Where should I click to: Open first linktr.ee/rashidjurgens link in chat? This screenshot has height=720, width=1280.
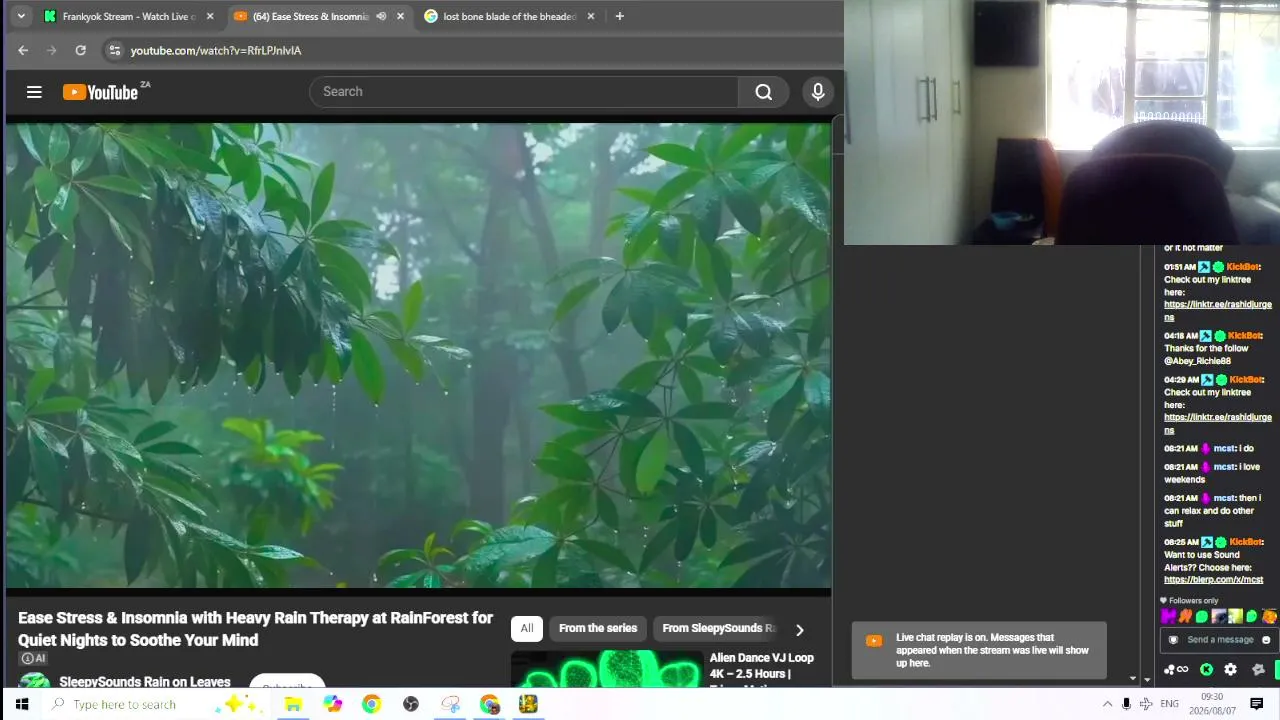click(1218, 311)
